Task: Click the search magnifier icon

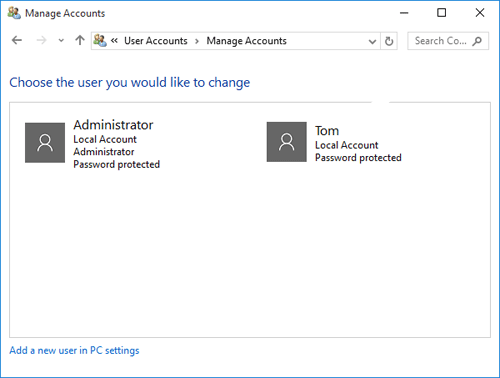Action: (x=477, y=41)
